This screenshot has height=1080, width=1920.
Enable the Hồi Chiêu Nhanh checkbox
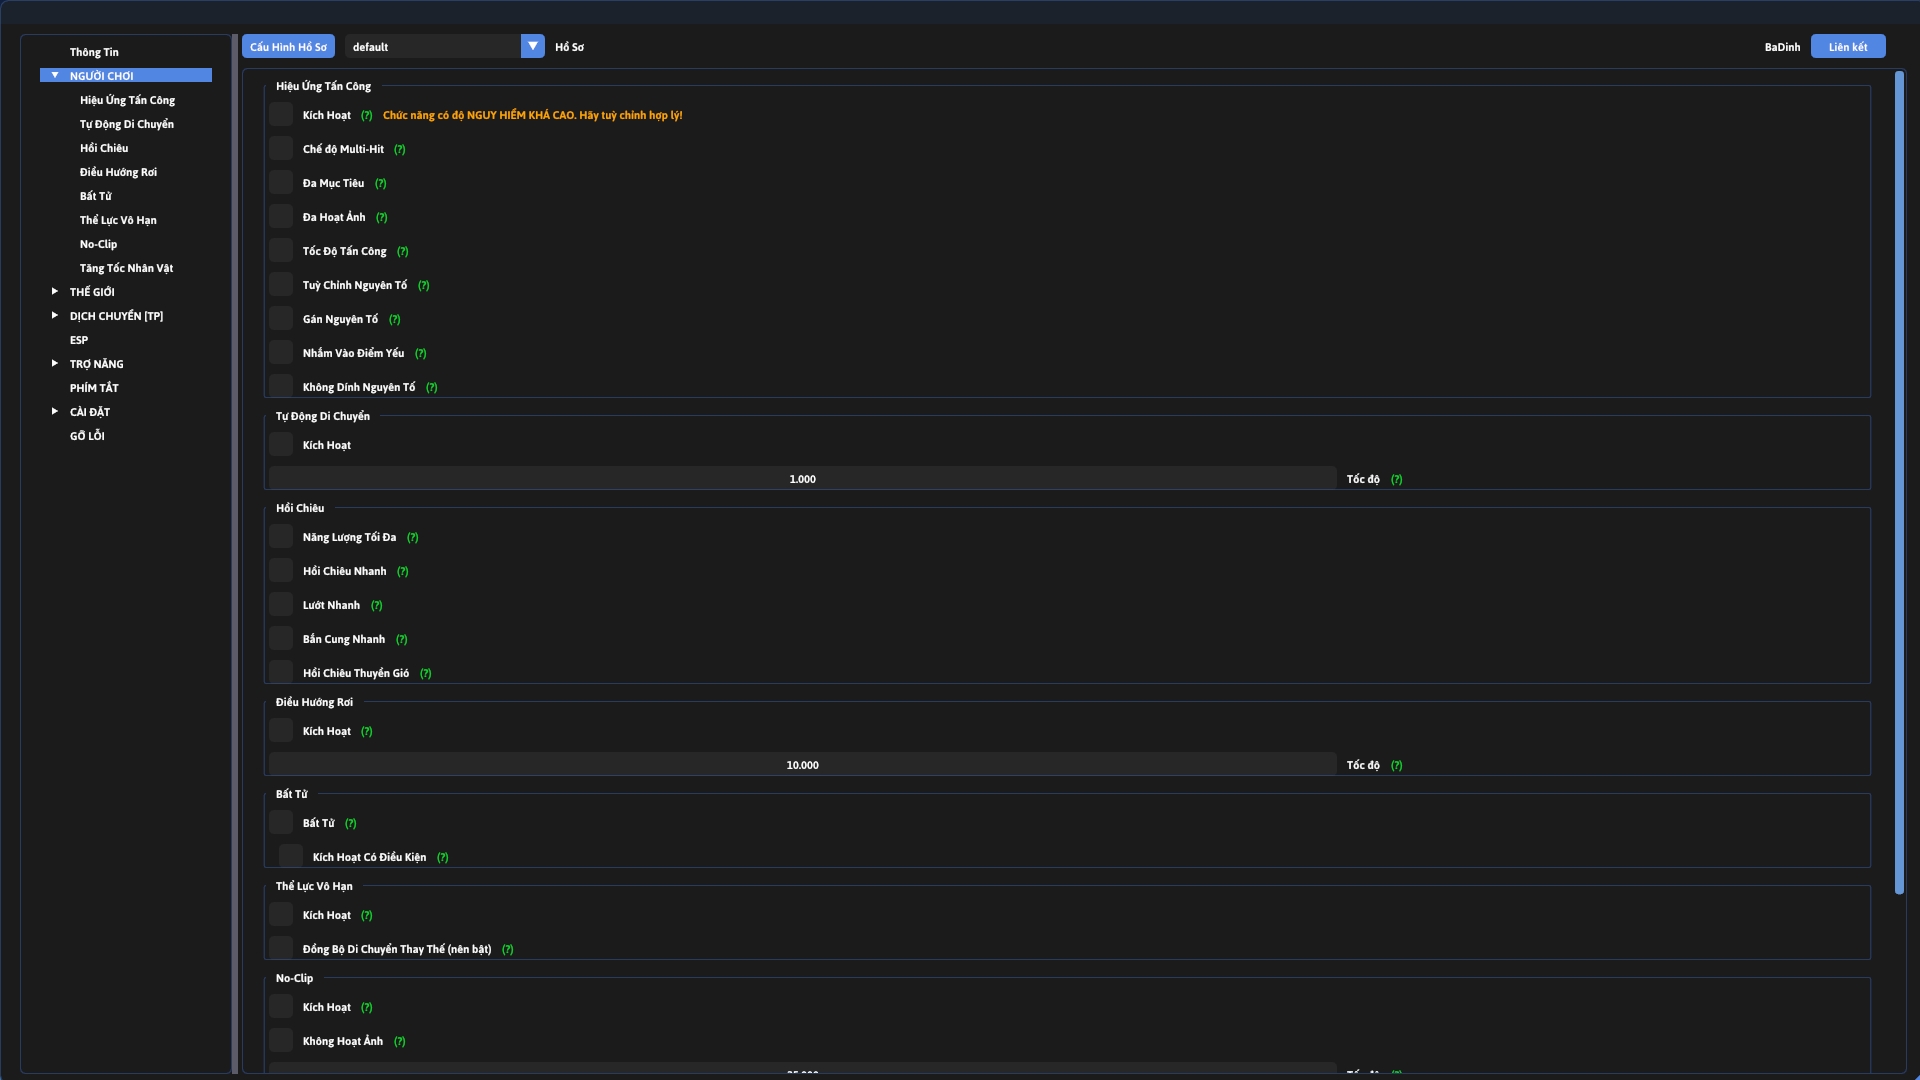[x=281, y=571]
